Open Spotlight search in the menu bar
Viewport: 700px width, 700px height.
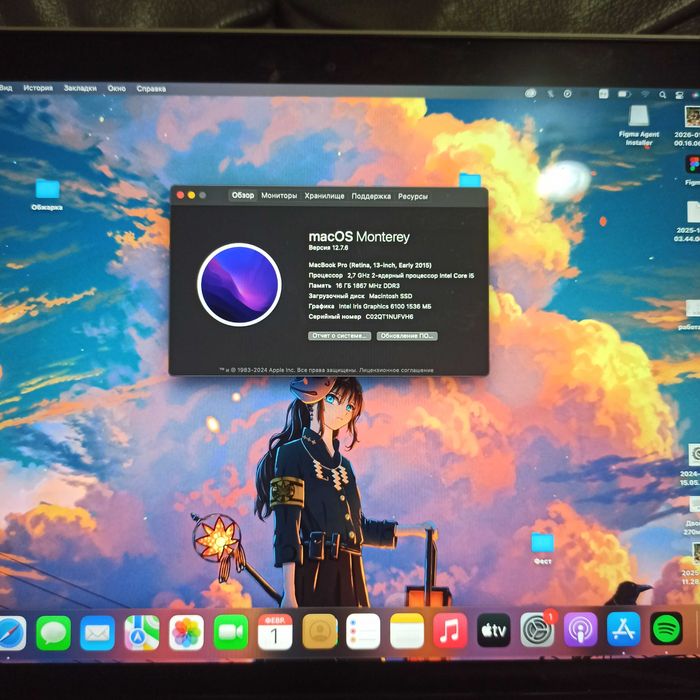[662, 95]
